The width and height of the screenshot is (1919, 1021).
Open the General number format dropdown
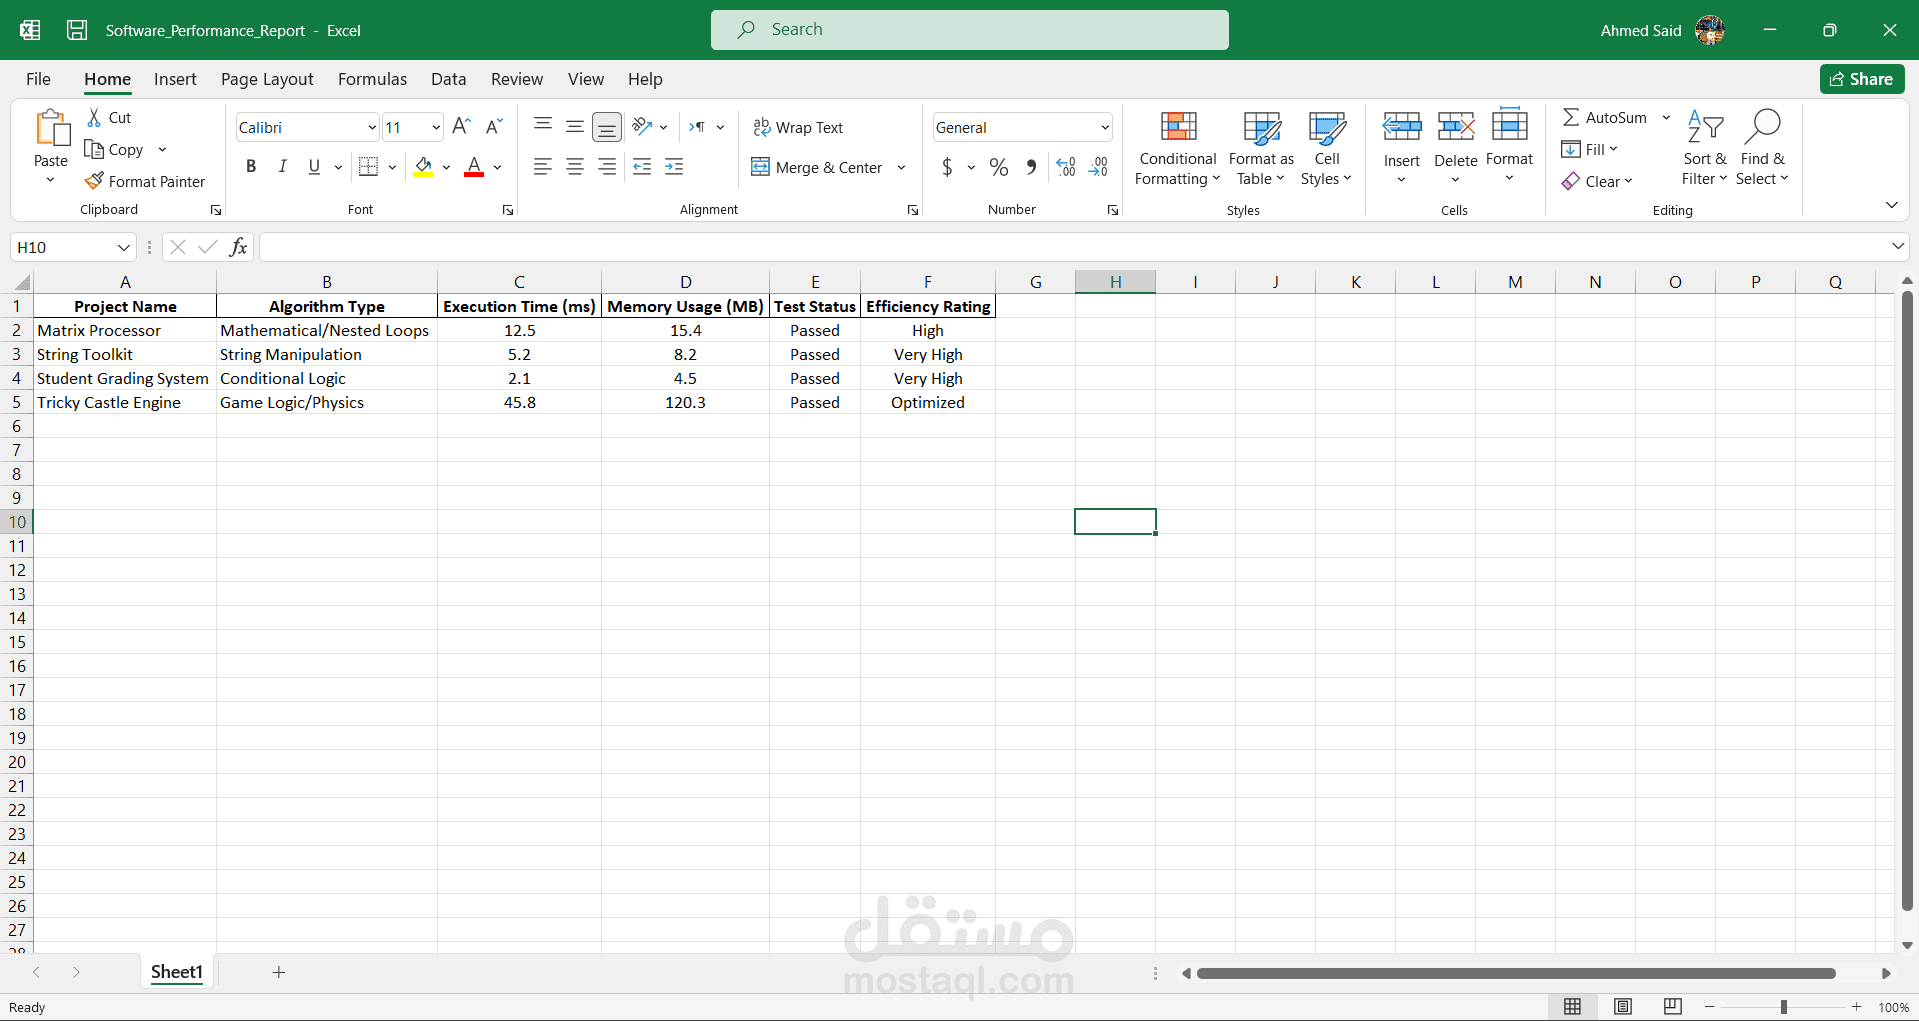point(1105,127)
